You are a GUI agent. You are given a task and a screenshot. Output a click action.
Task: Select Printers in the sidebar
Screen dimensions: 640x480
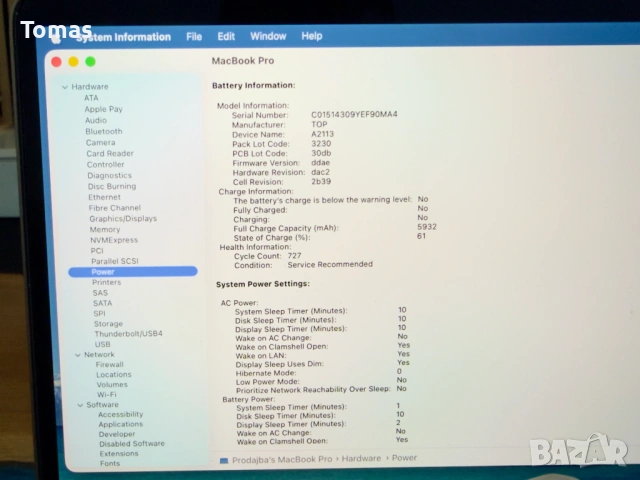[x=107, y=282]
